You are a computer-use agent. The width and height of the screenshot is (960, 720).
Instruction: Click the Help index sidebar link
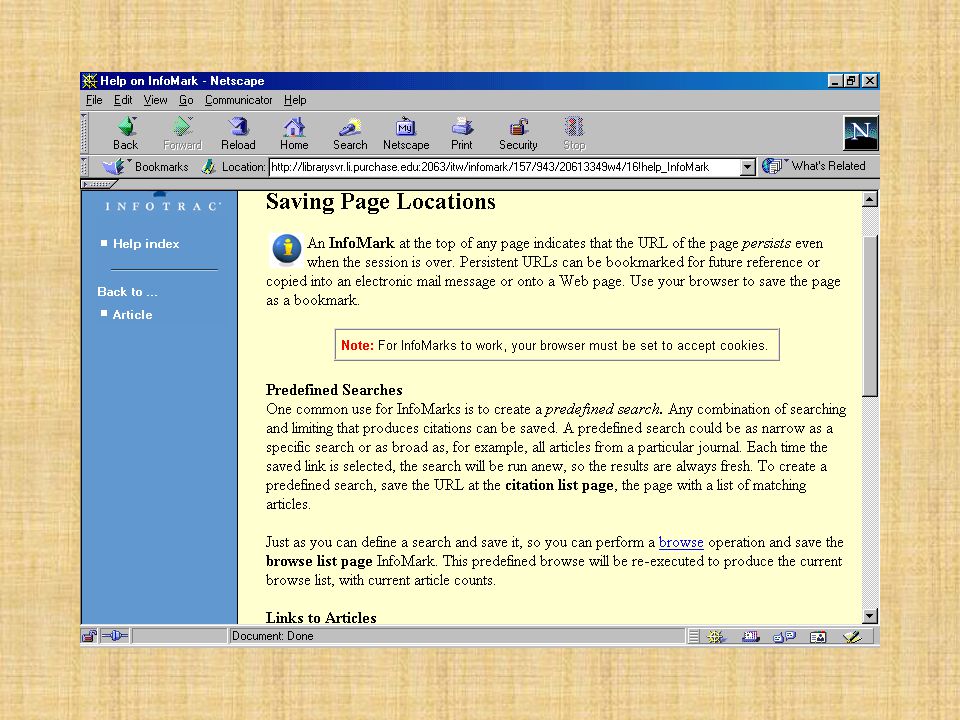[146, 244]
